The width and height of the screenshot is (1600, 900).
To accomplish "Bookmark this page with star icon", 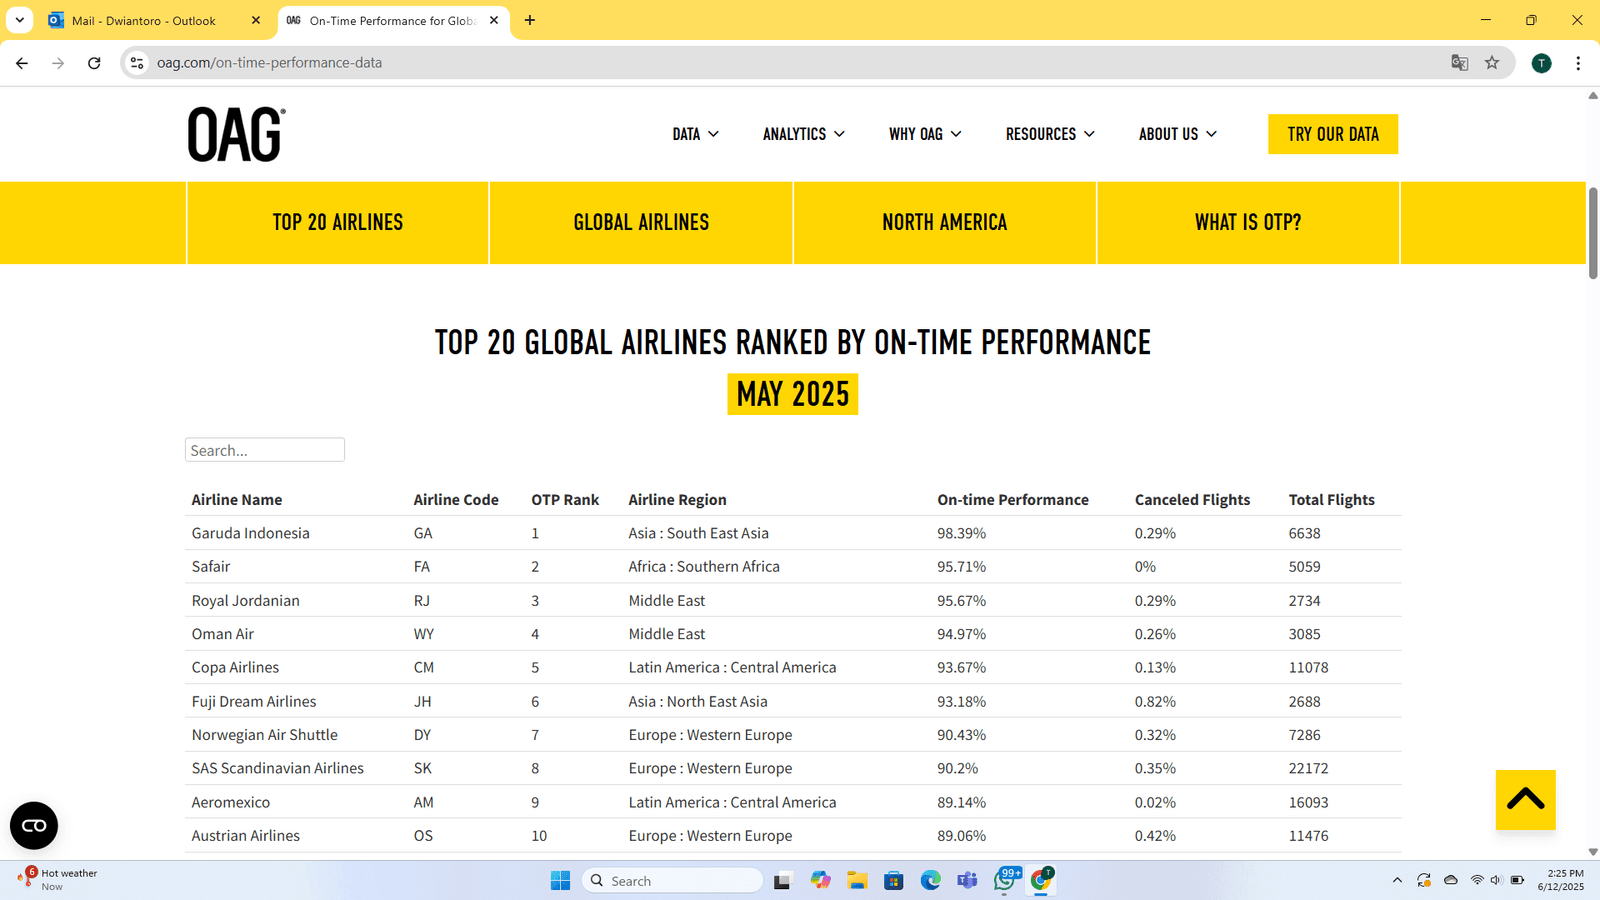I will click(x=1492, y=63).
